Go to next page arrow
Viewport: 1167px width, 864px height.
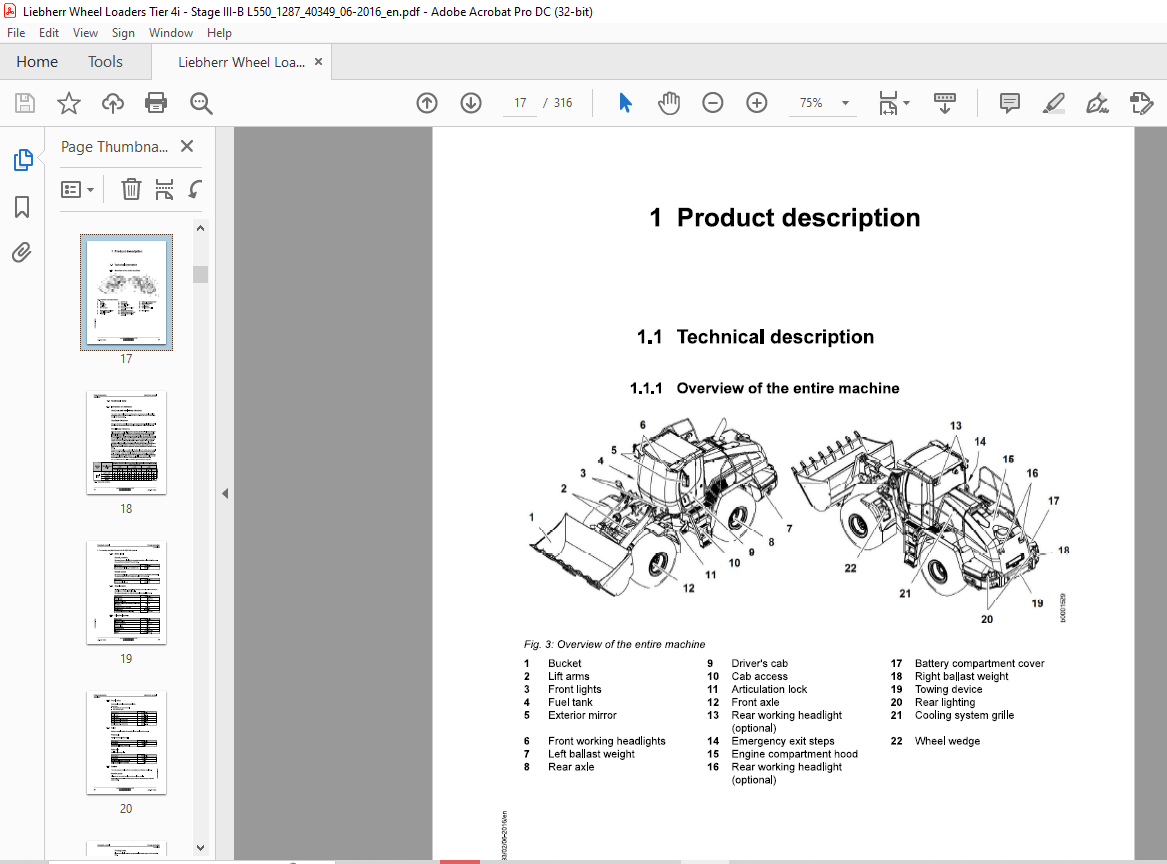coord(470,103)
